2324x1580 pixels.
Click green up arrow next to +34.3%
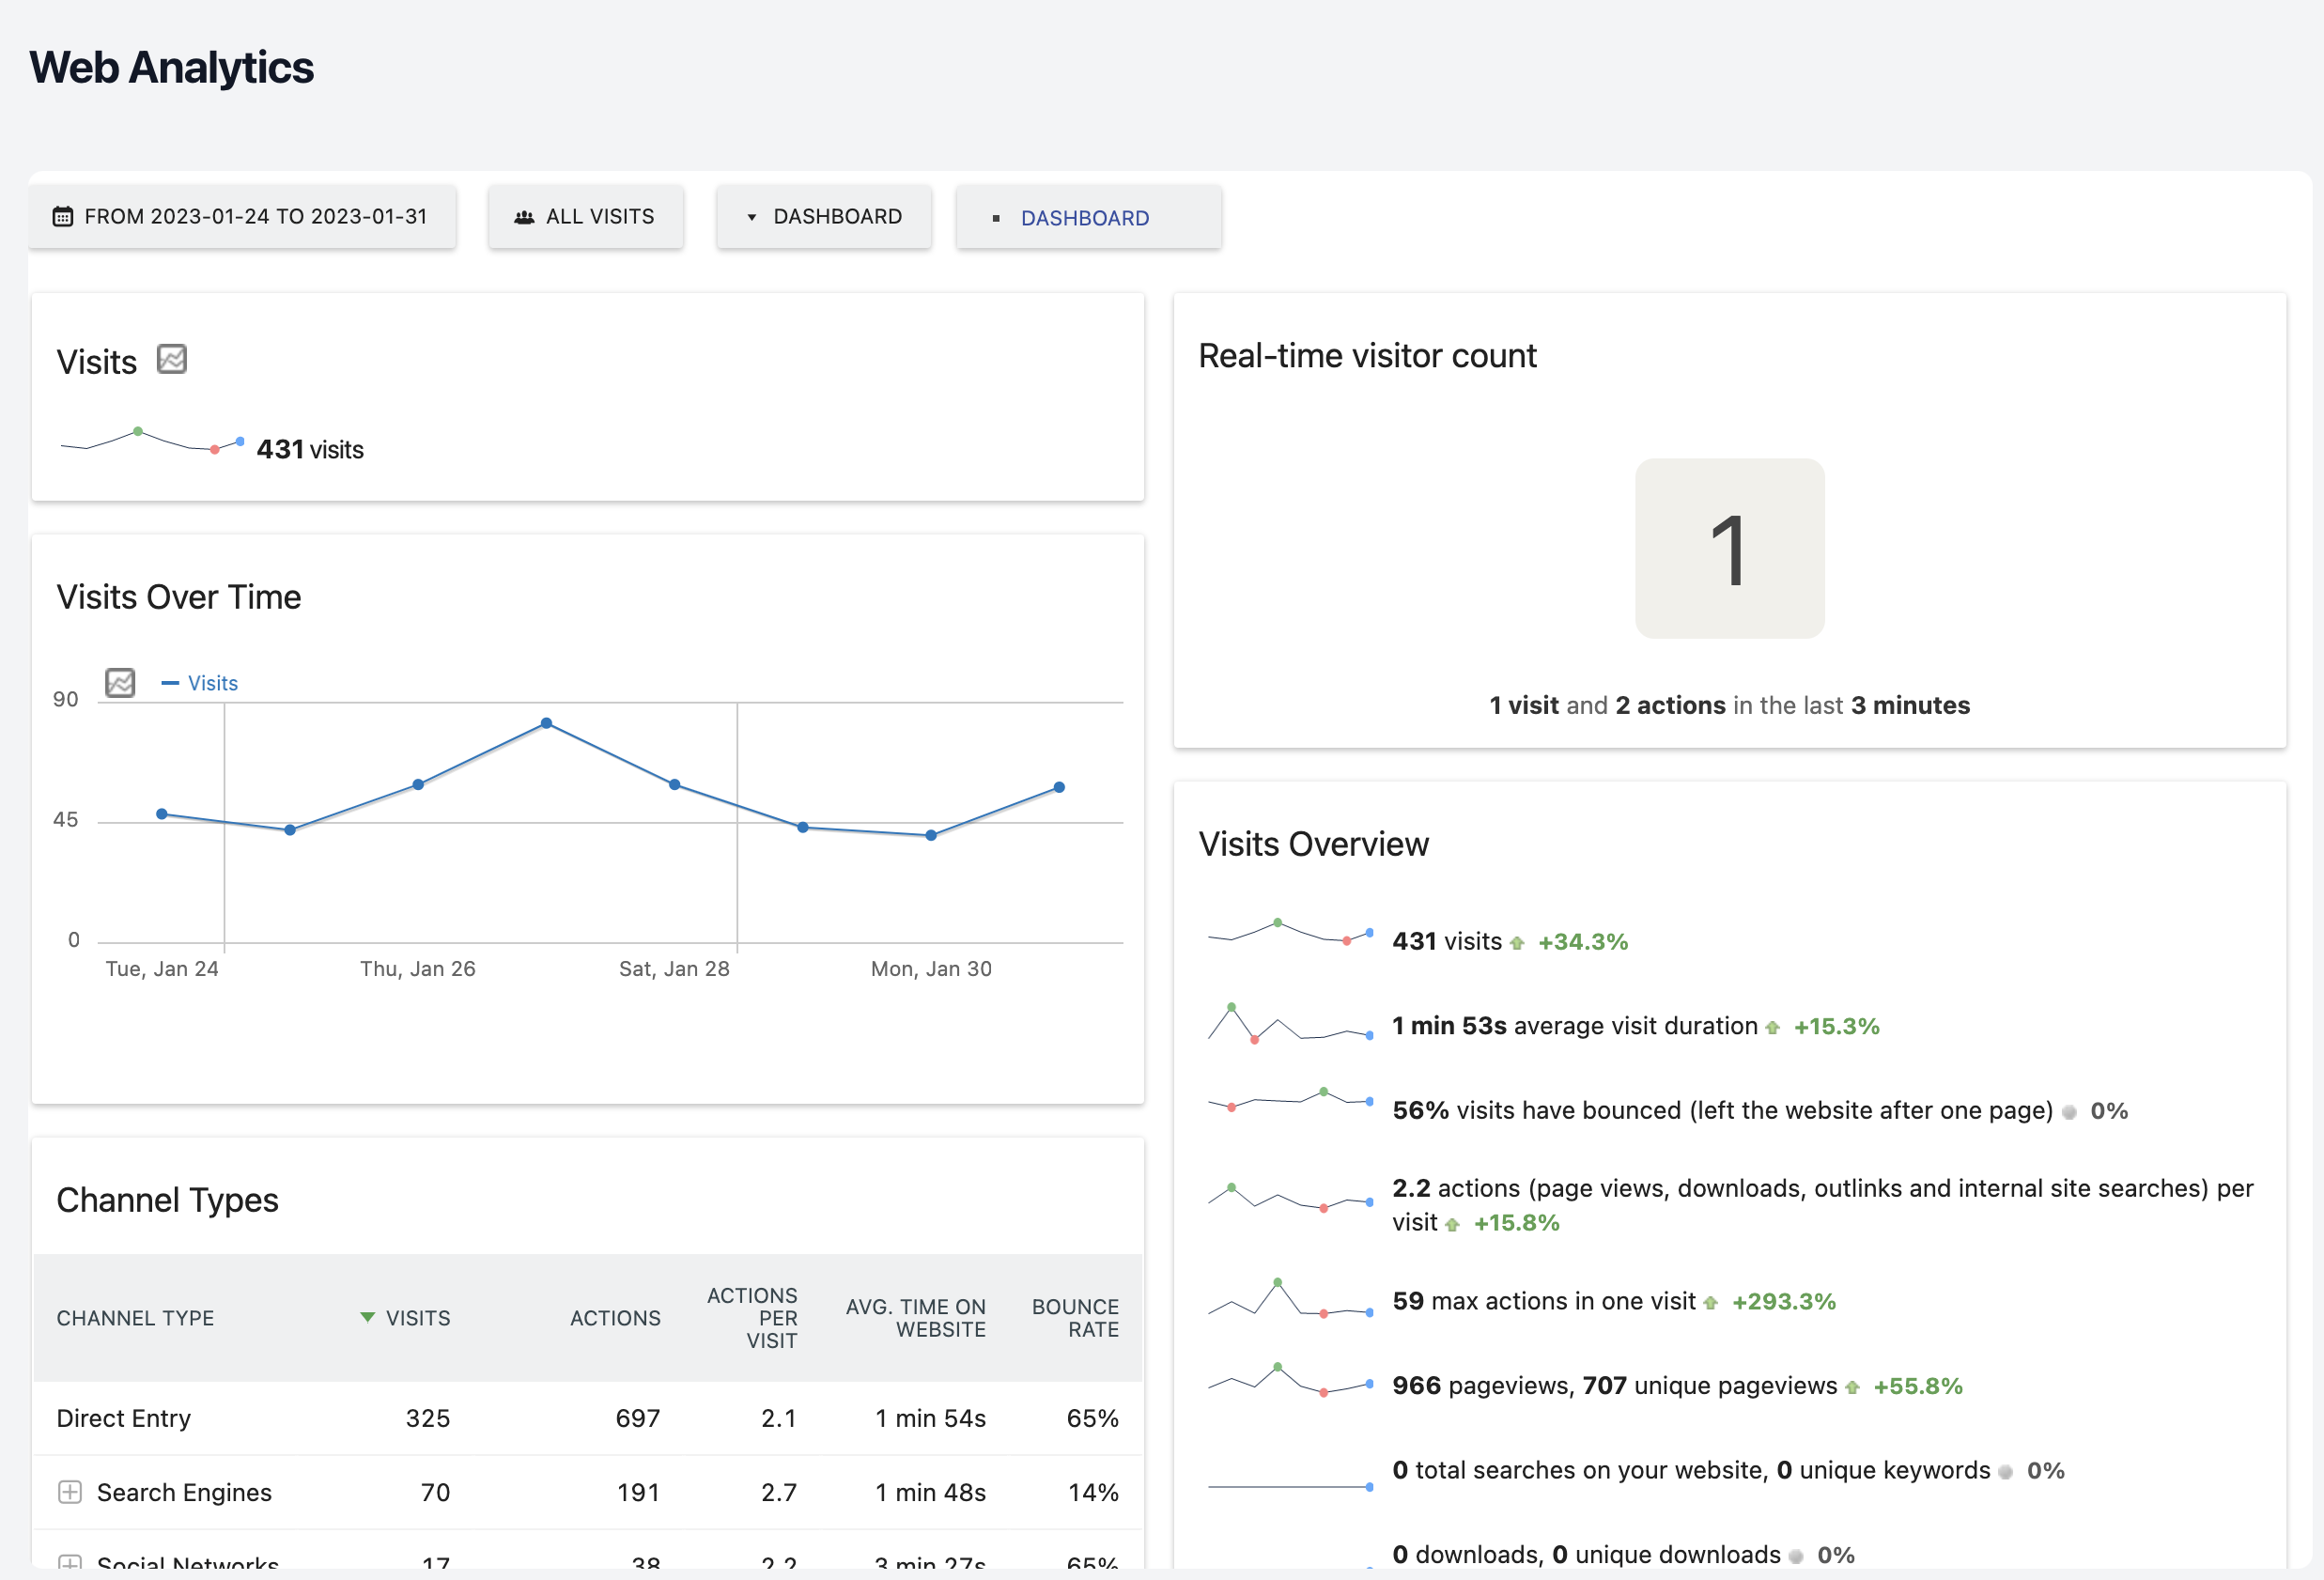[1517, 943]
